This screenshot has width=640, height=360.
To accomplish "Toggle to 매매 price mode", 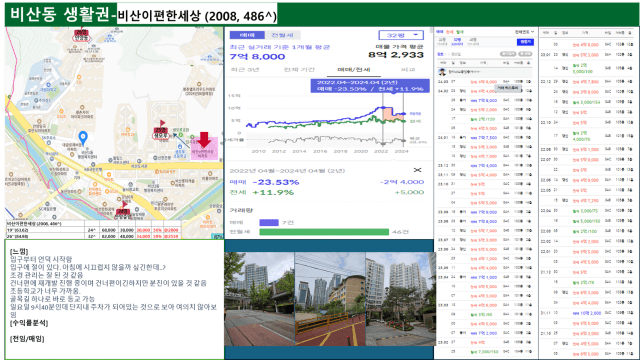I will (247, 35).
